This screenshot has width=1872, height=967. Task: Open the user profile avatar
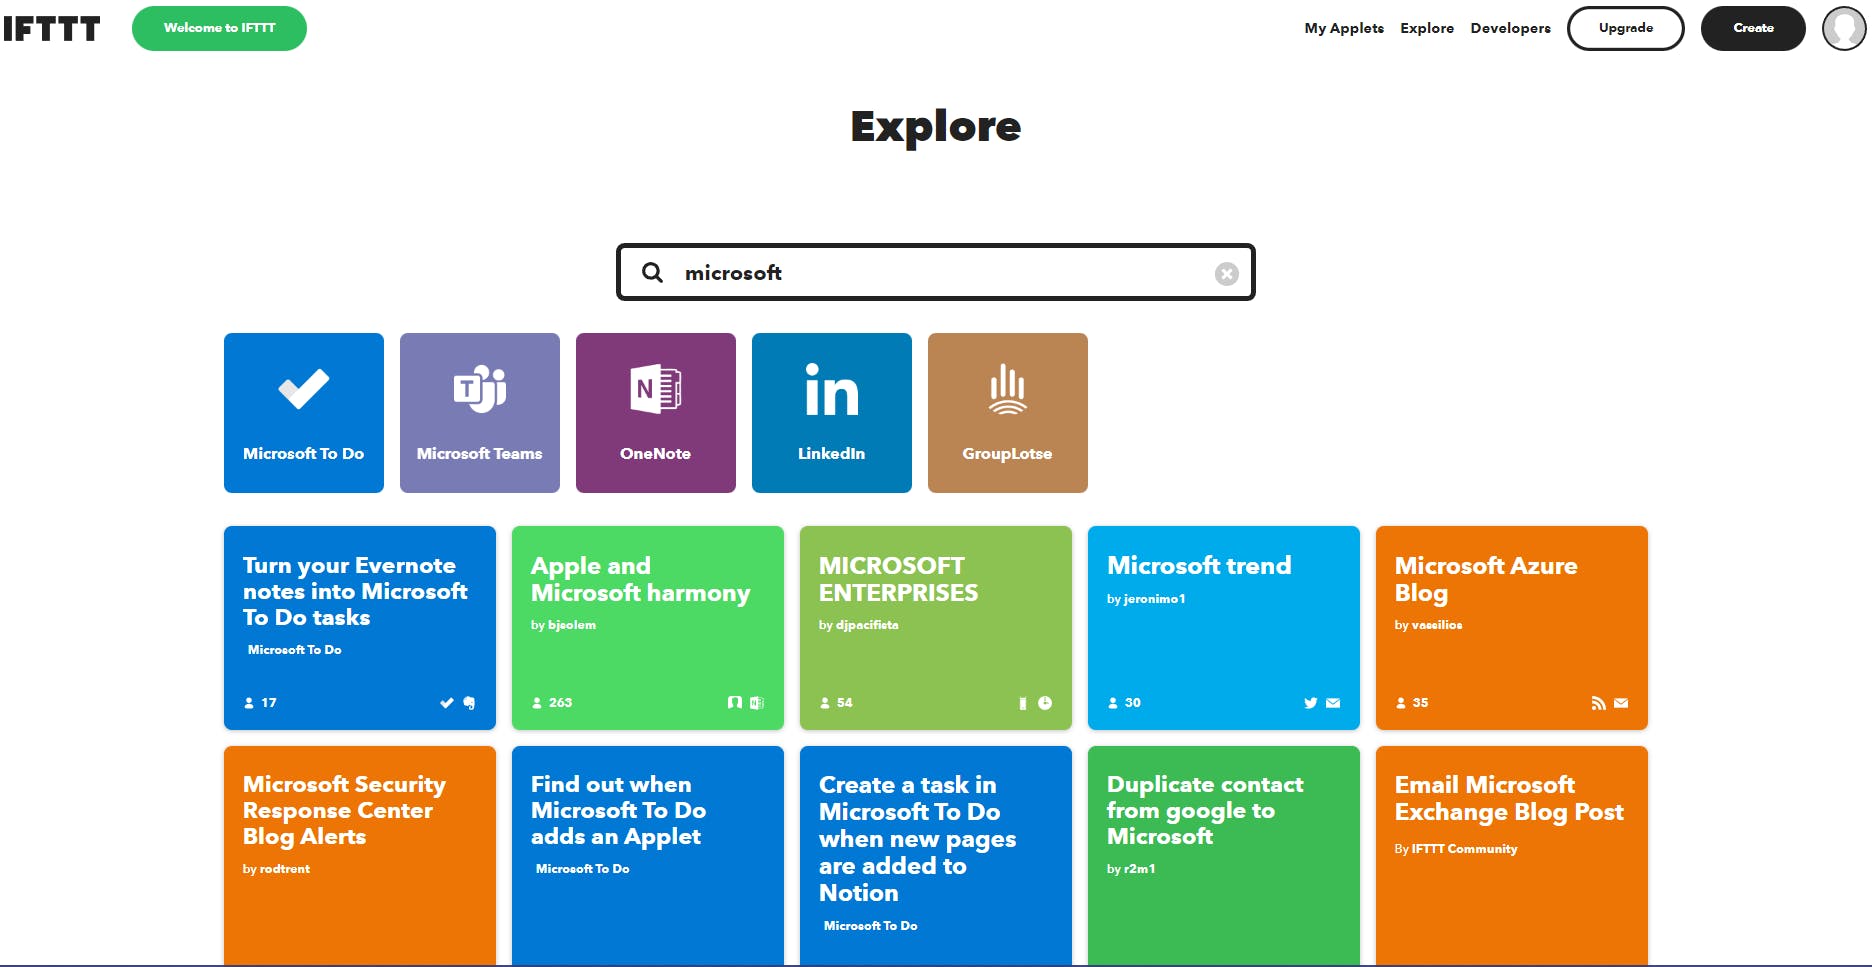pos(1843,29)
